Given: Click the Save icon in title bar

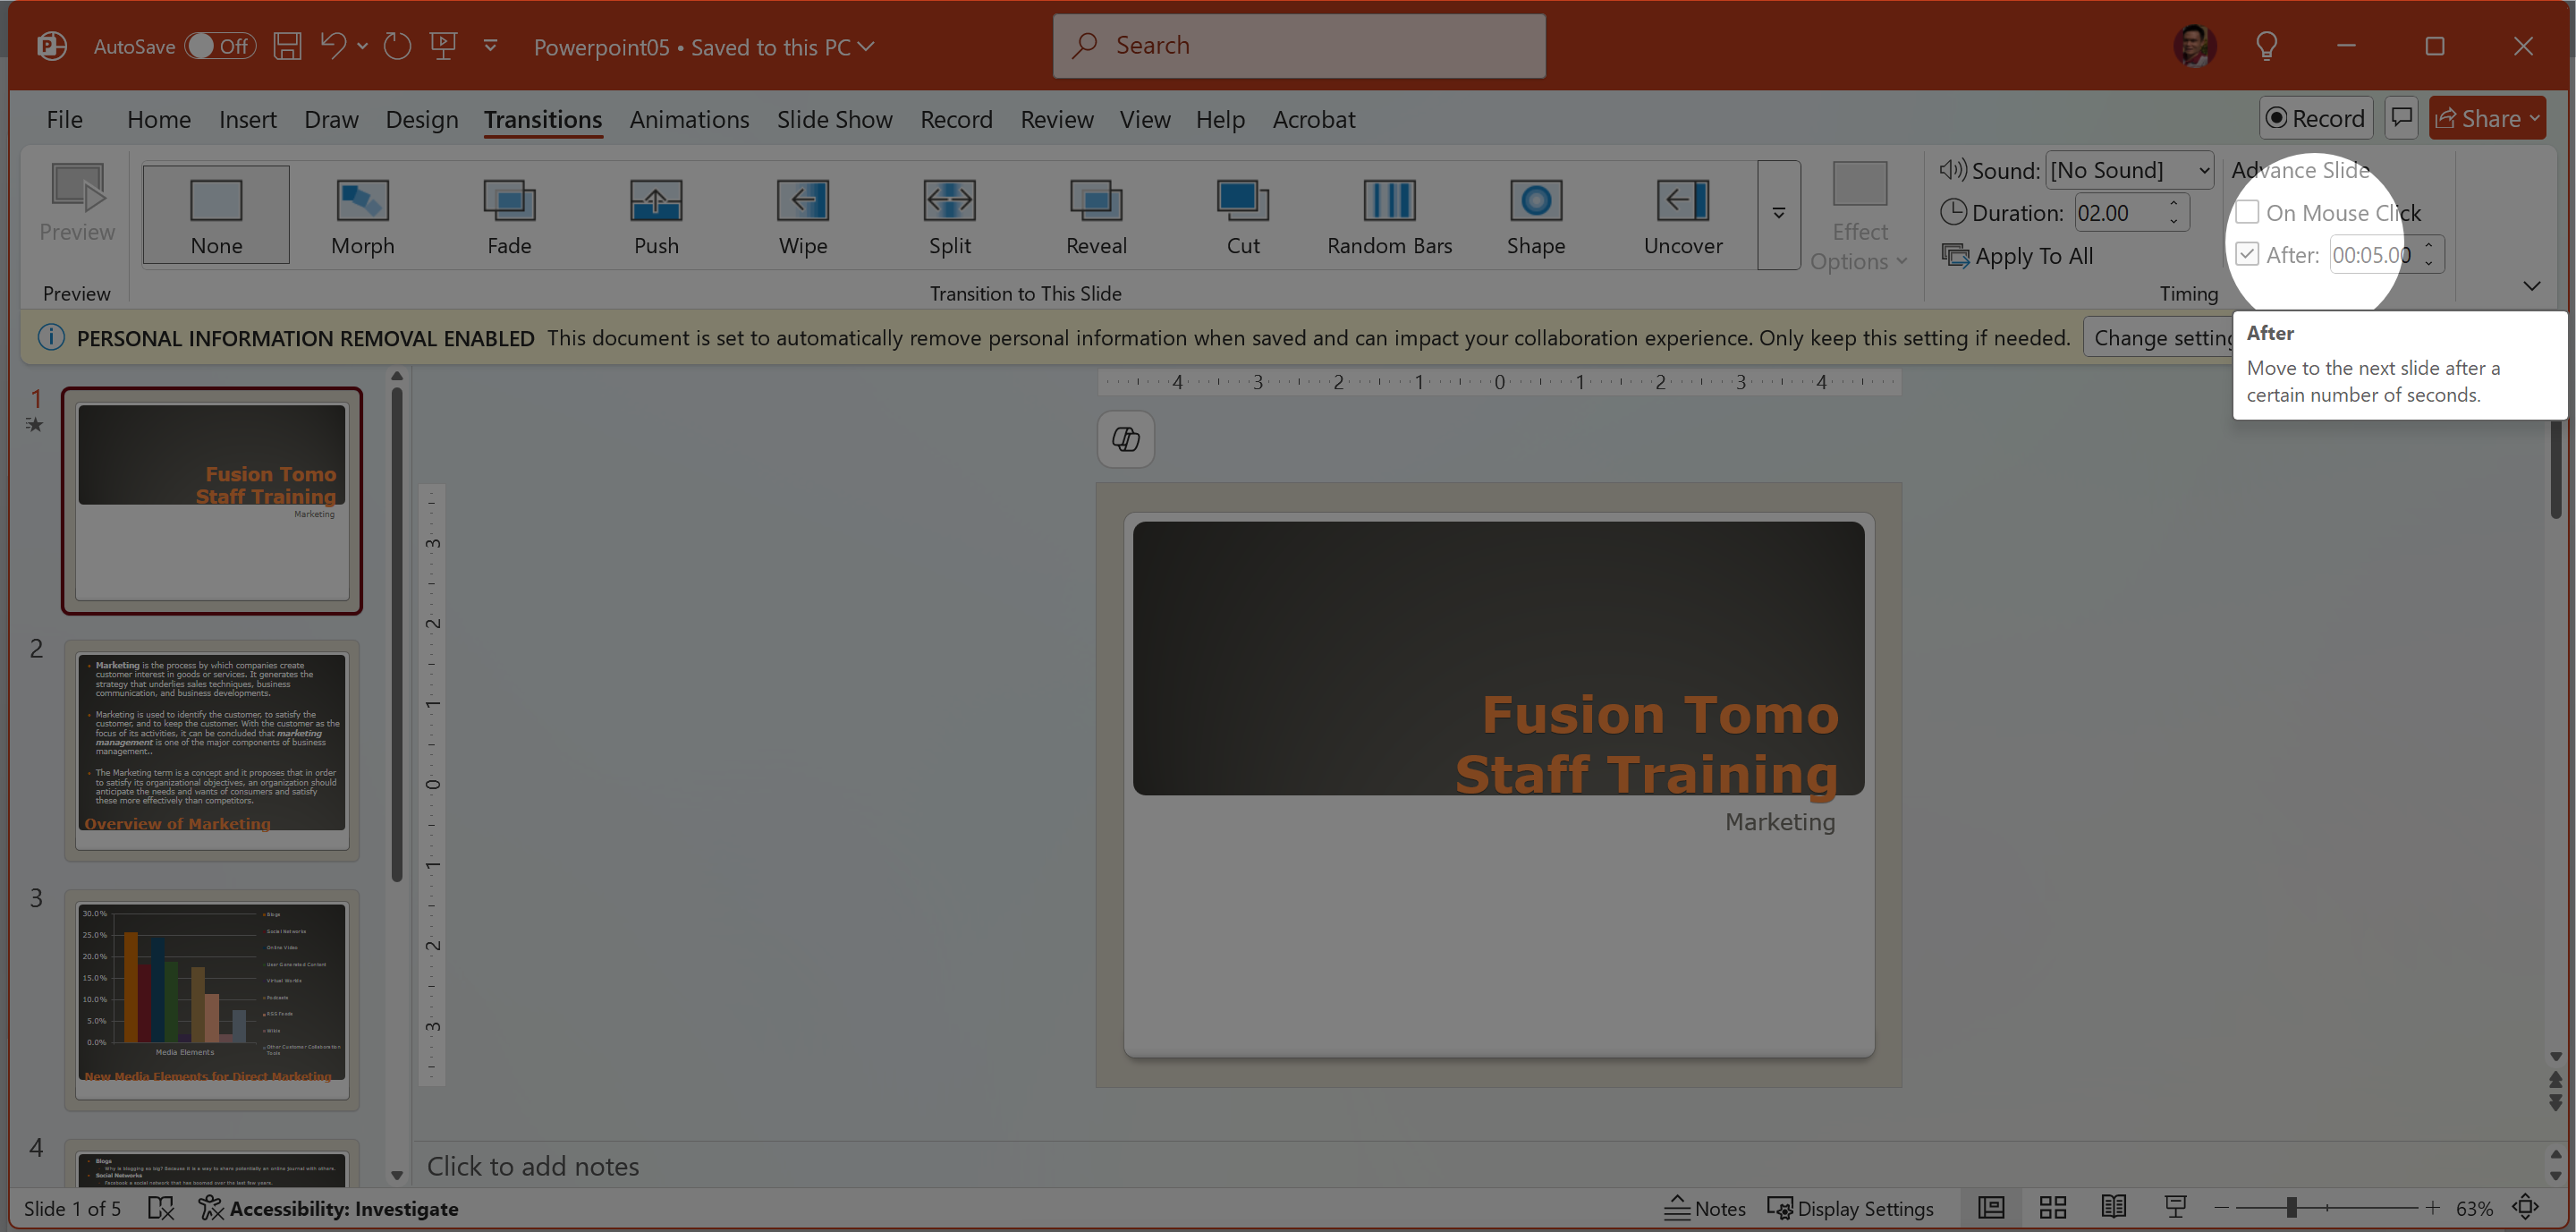Looking at the screenshot, I should 287,46.
